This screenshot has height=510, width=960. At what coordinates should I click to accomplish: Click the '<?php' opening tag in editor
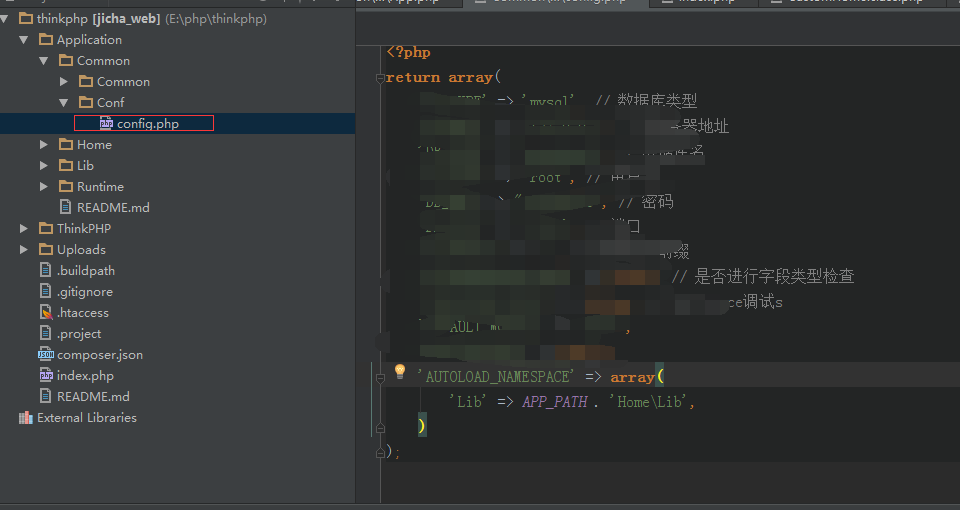408,53
